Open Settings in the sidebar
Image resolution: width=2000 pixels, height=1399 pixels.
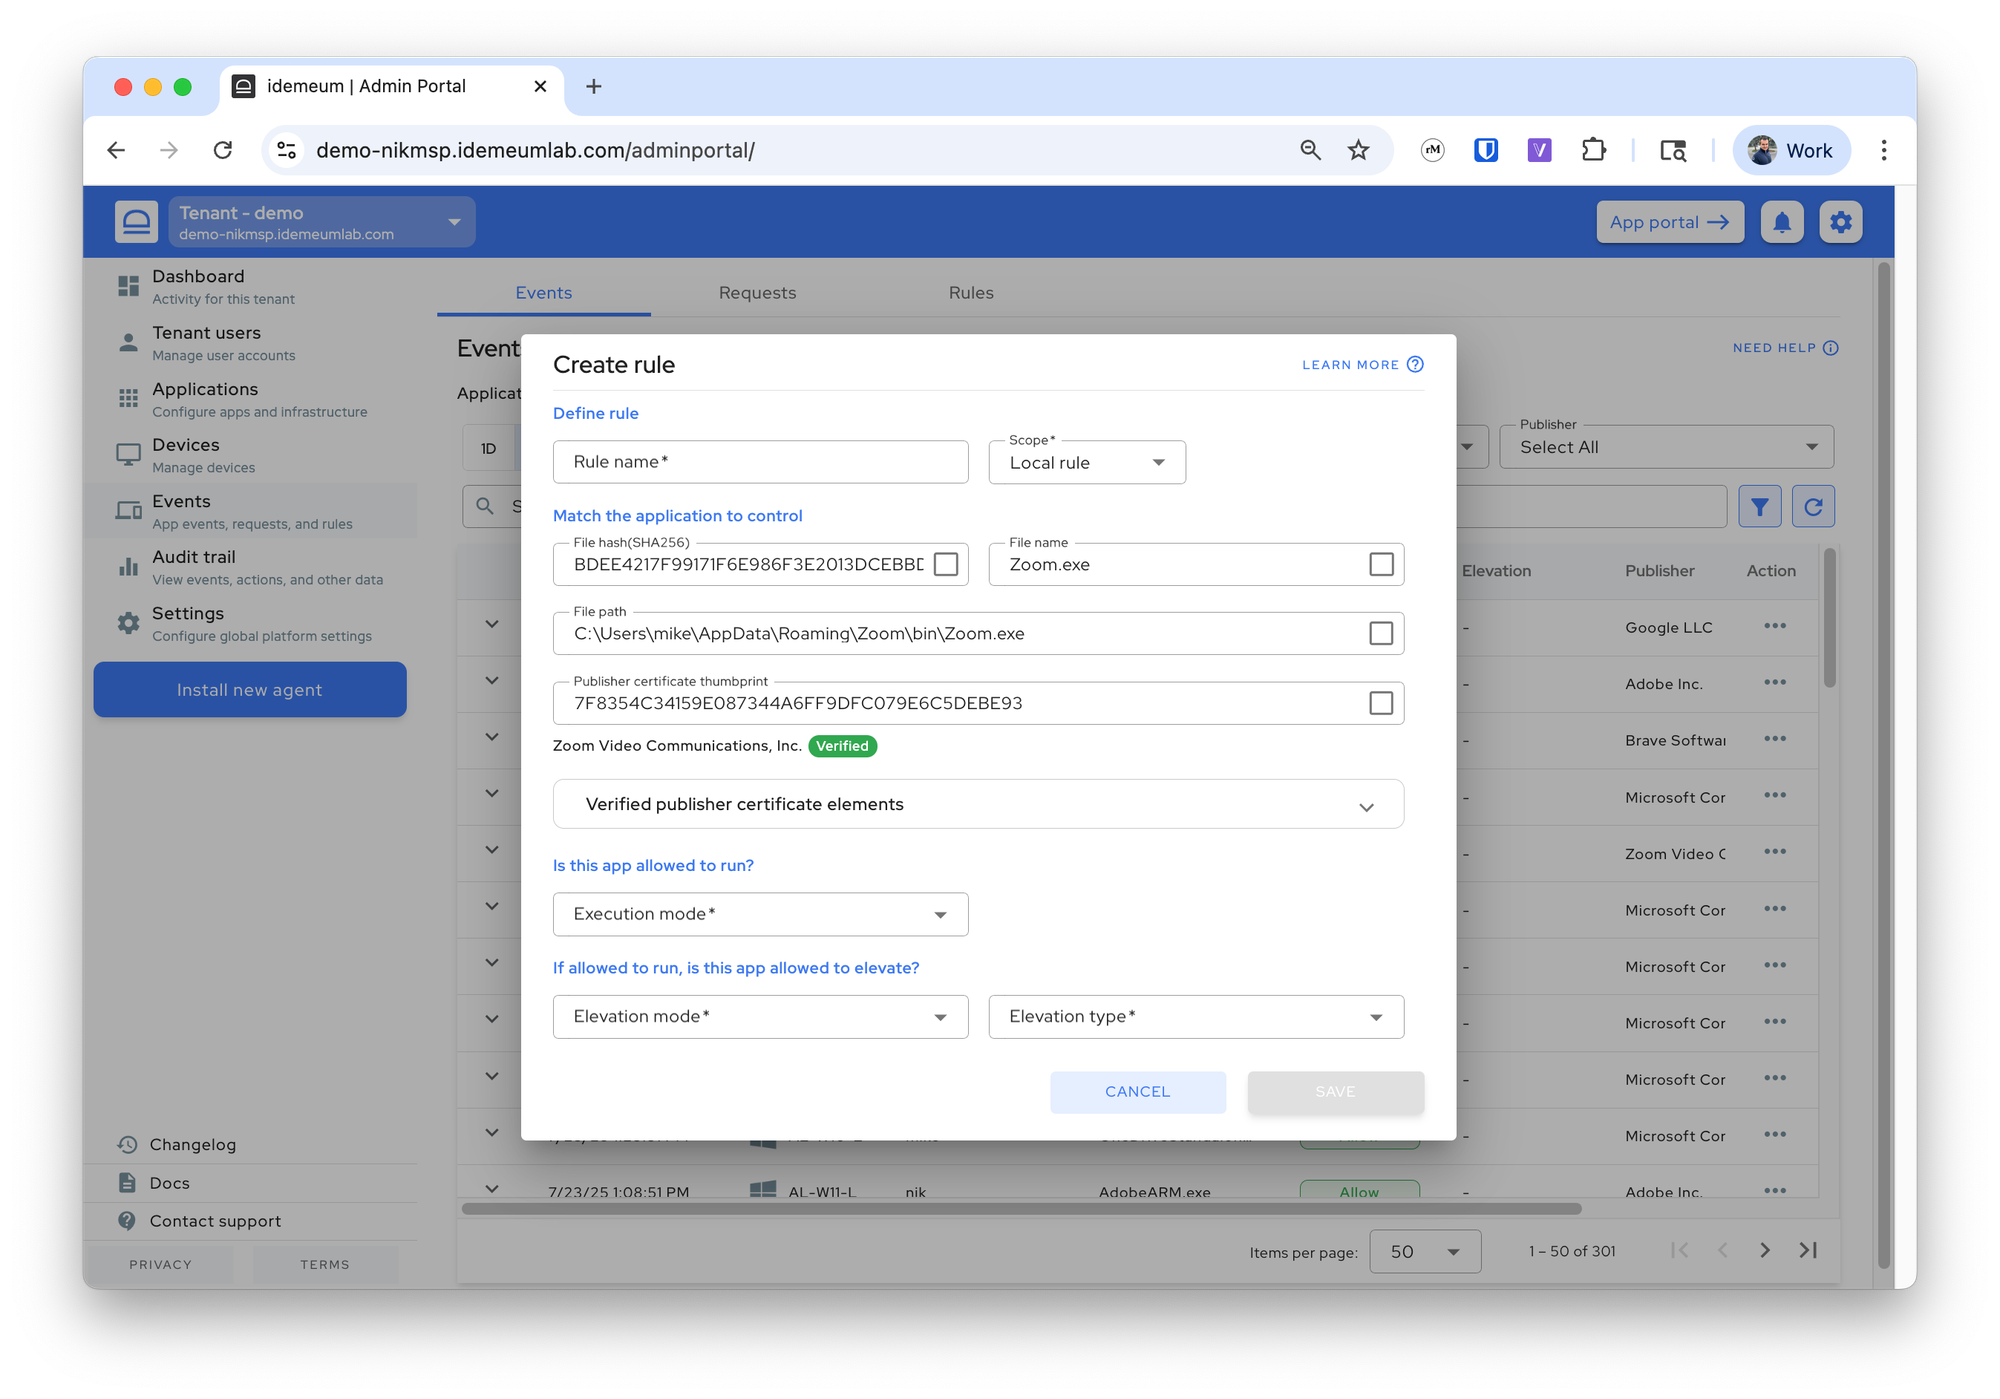tap(250, 624)
